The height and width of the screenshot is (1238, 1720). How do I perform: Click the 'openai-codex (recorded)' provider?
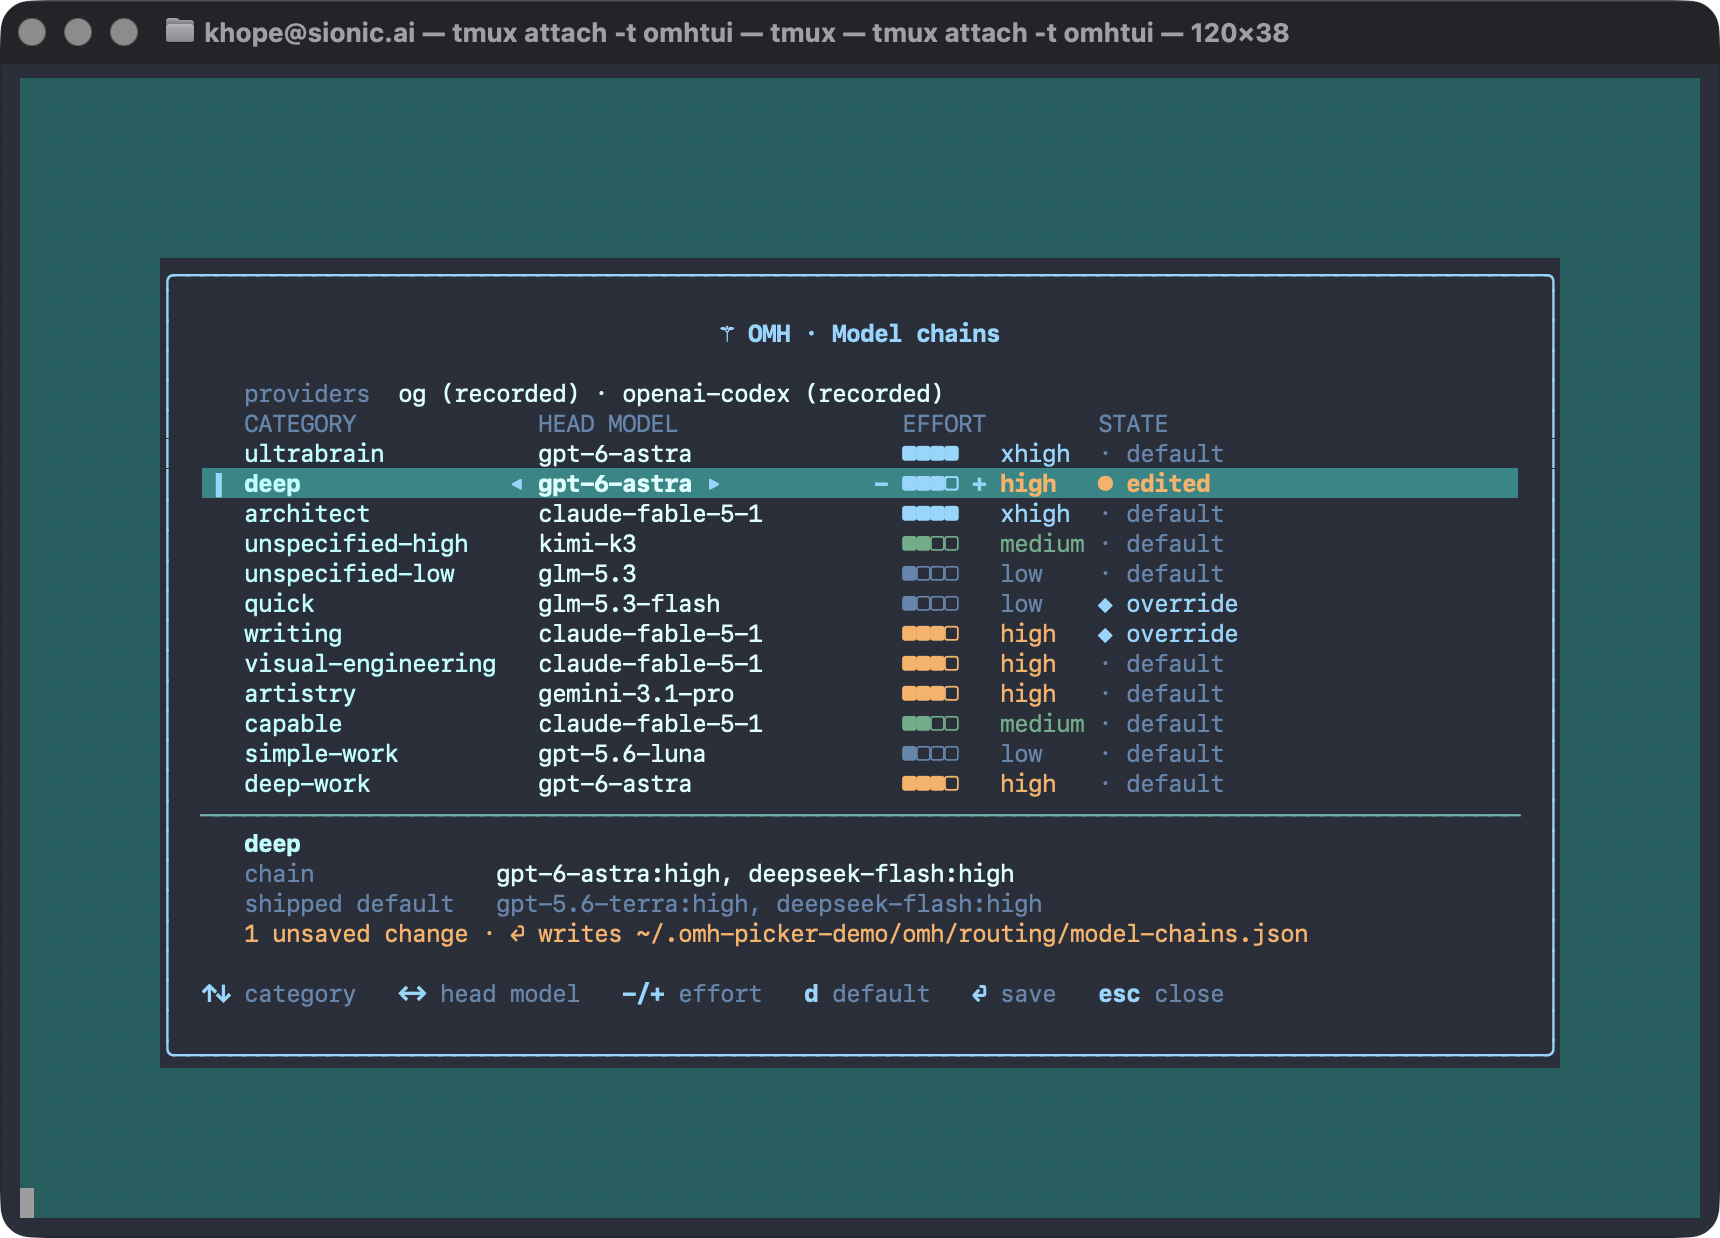coord(783,394)
